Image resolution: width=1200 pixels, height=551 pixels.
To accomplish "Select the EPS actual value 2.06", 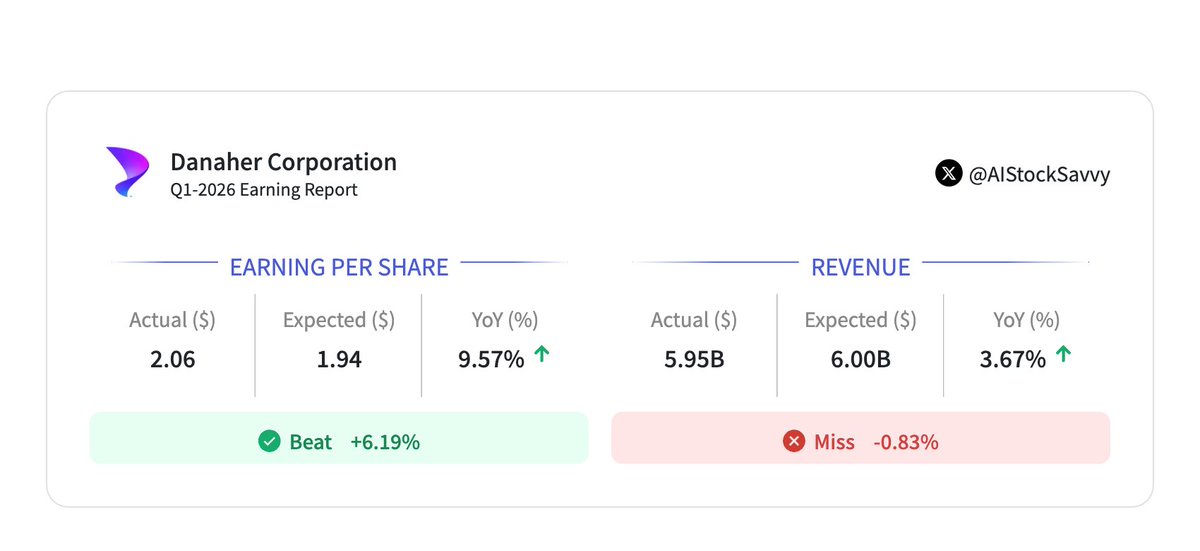I will 172,360.
